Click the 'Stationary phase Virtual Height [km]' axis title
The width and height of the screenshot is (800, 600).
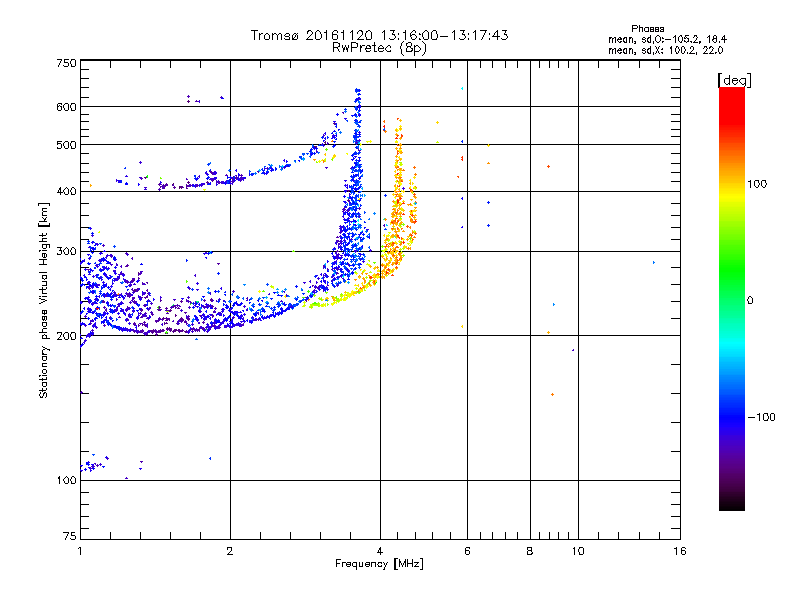[x=44, y=300]
